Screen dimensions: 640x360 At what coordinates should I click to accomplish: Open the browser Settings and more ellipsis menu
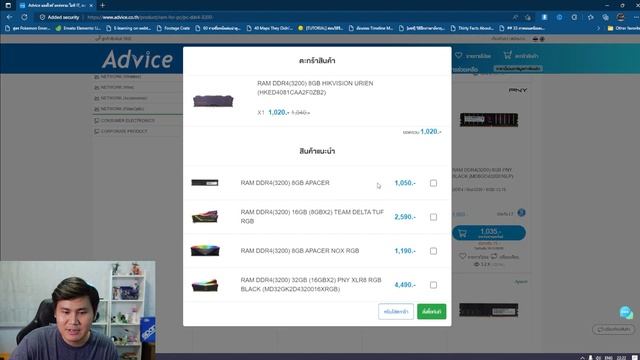pos(636,17)
